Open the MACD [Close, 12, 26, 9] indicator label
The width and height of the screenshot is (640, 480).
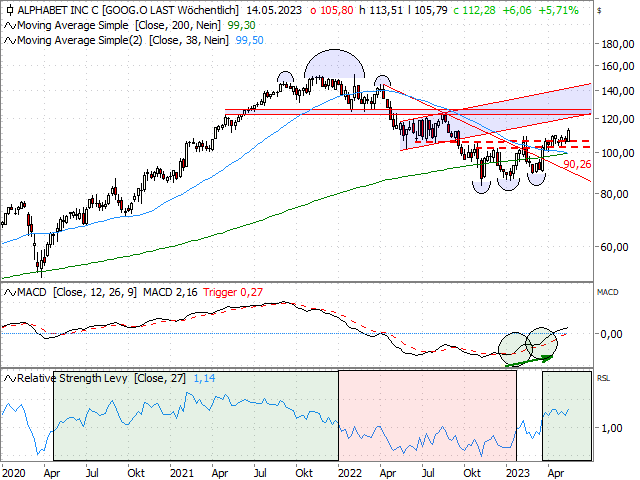[x=77, y=292]
